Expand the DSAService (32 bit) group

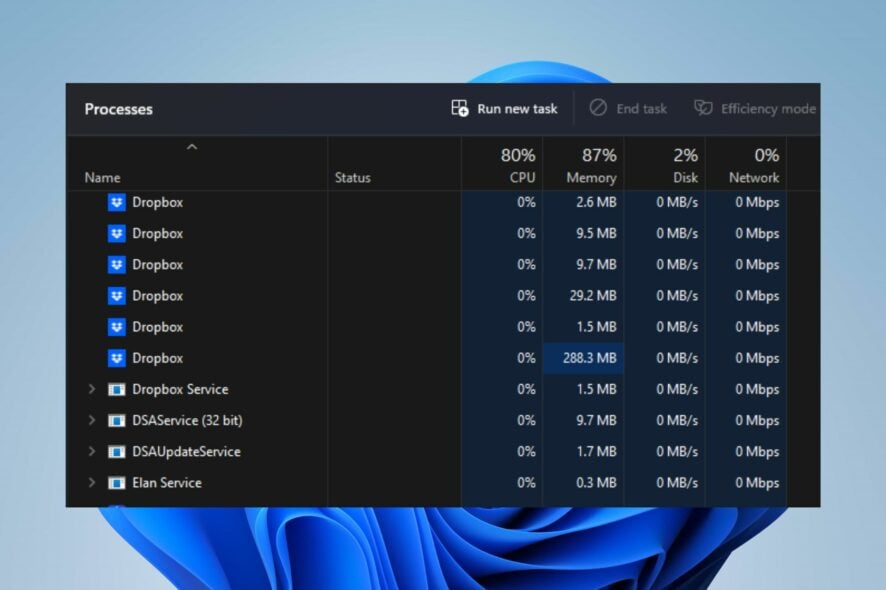[x=92, y=420]
